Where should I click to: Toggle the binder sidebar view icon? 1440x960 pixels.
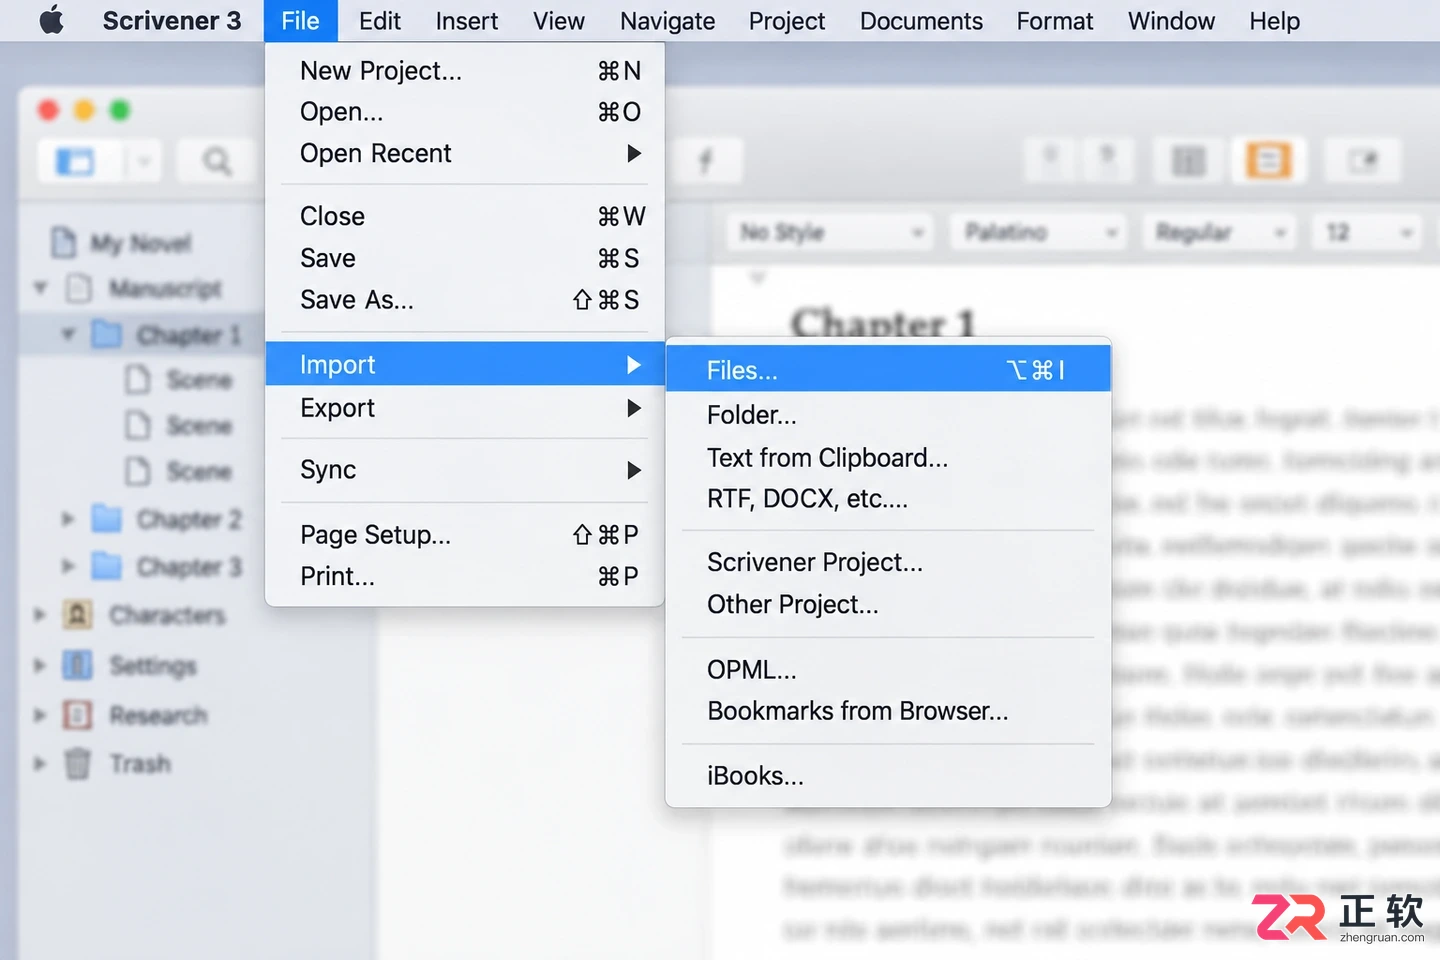pyautogui.click(x=75, y=161)
